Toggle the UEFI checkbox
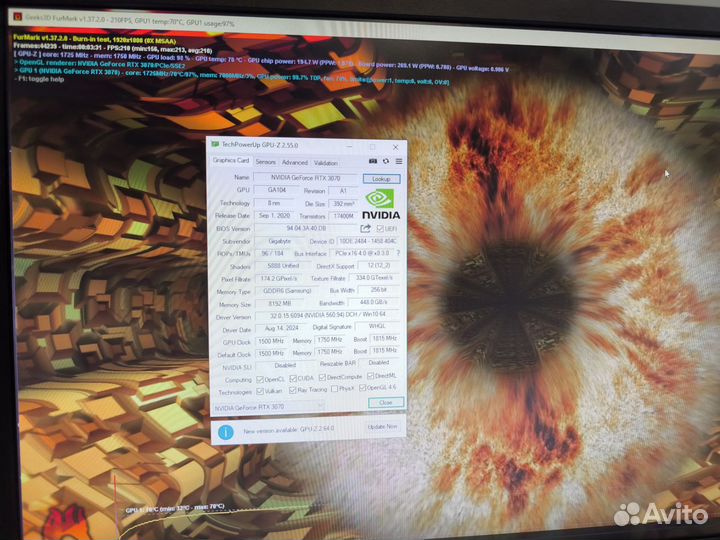 point(380,228)
